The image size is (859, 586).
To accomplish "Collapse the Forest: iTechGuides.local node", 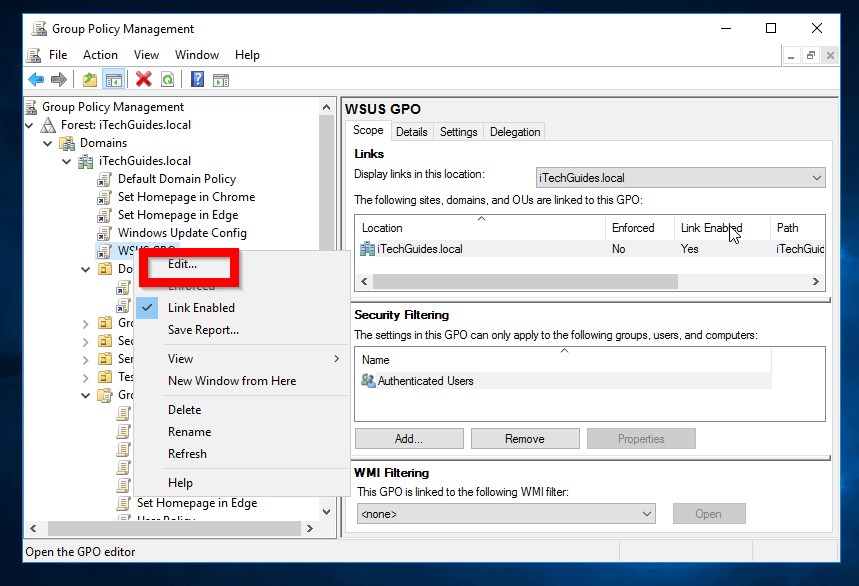I will coord(30,125).
